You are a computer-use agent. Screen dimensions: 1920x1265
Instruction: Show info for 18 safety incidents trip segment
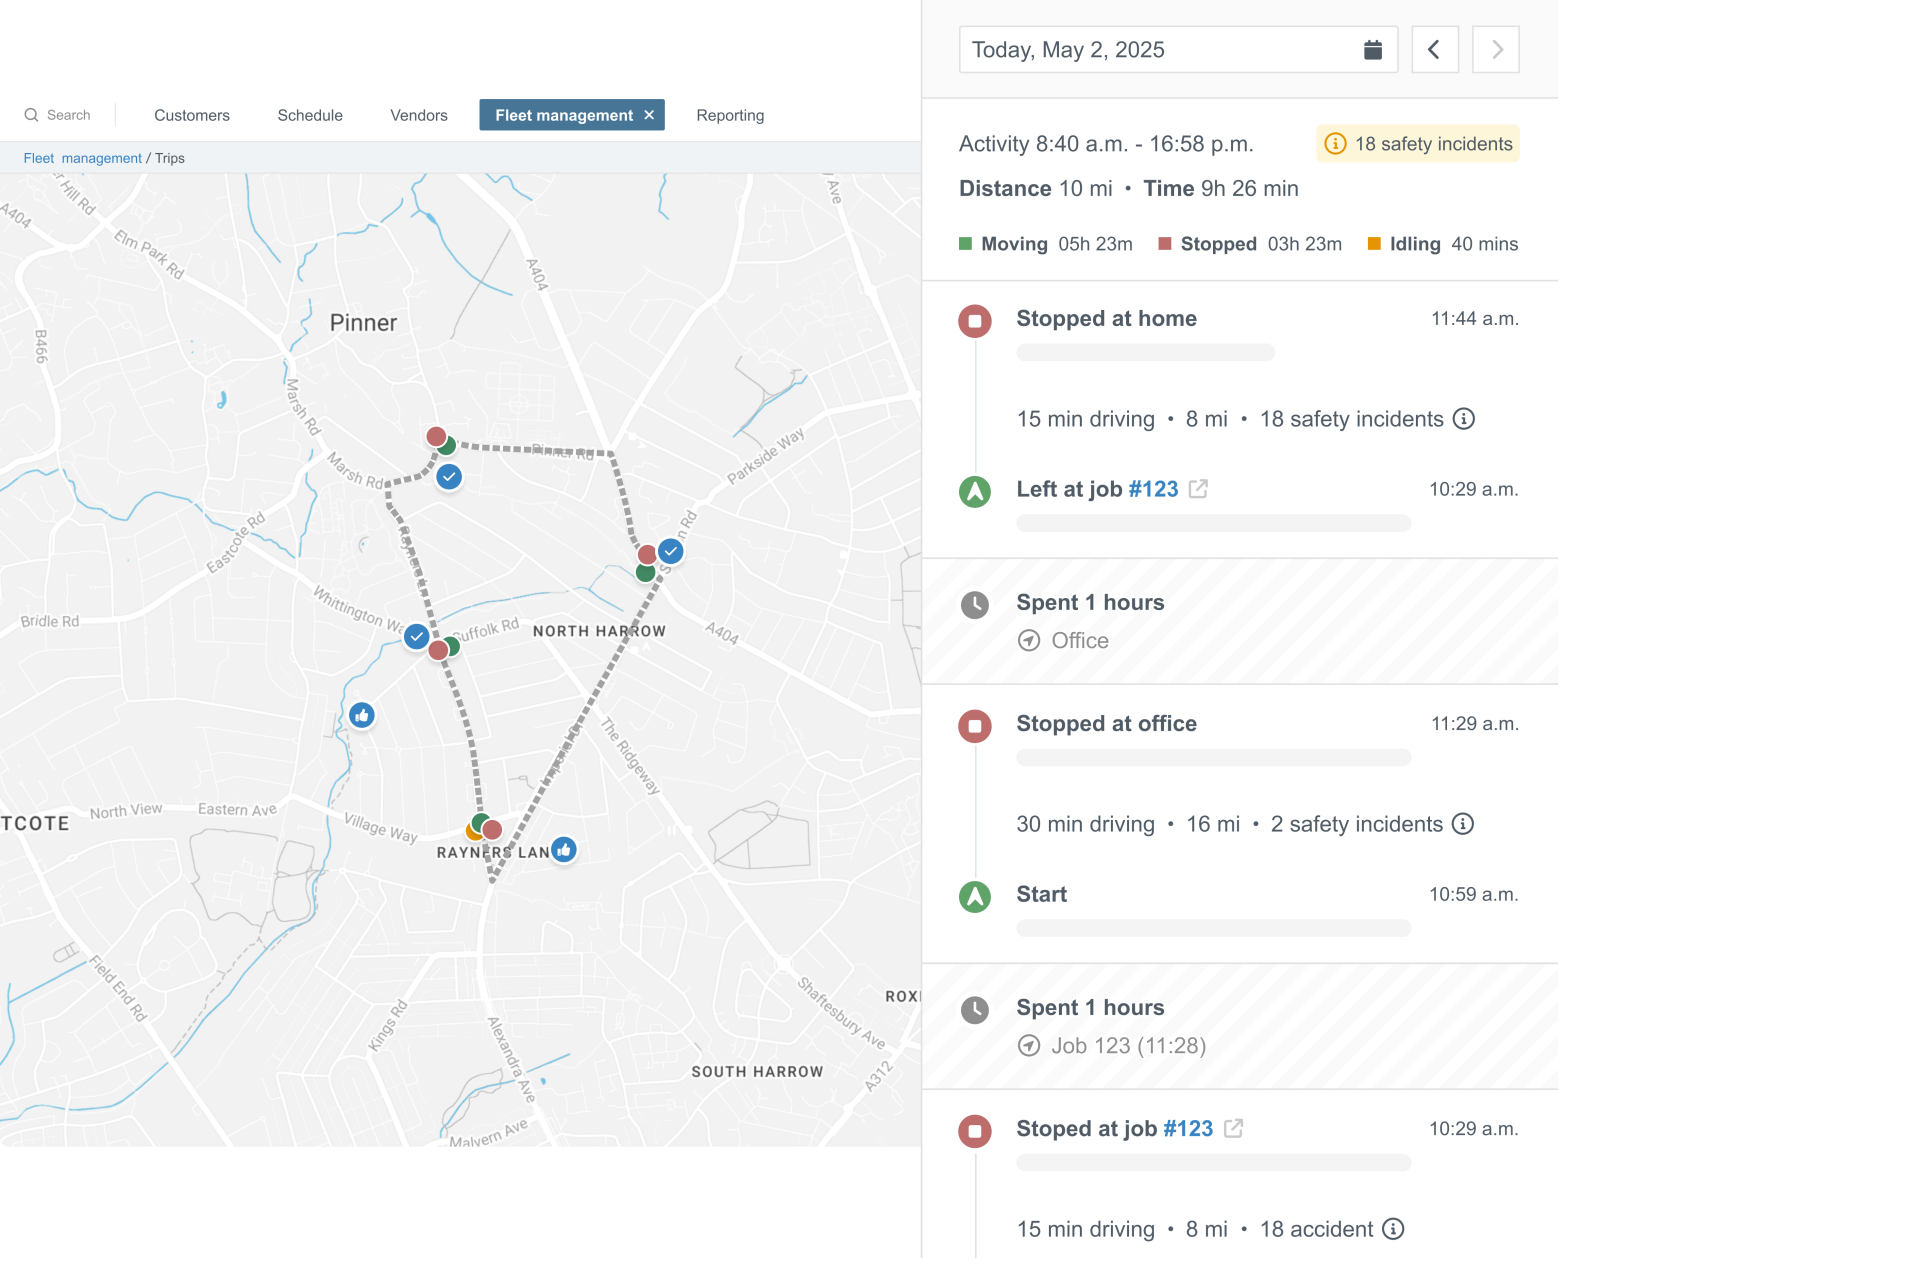(x=1464, y=419)
